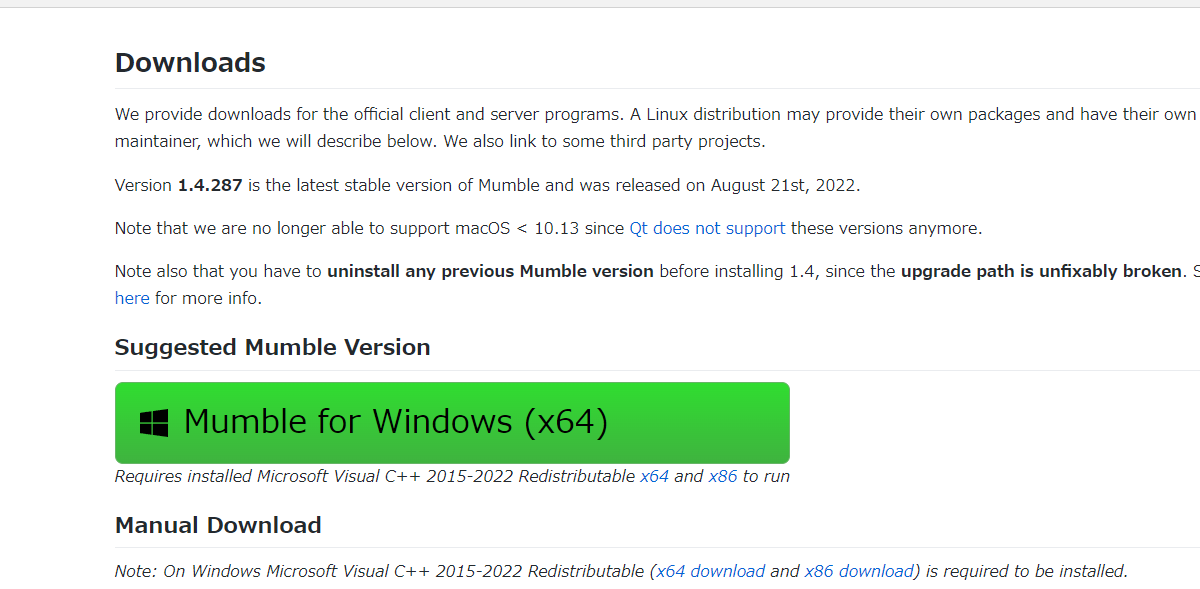1200x589 pixels.
Task: Click the 'Downloads' page heading
Action: click(x=190, y=63)
